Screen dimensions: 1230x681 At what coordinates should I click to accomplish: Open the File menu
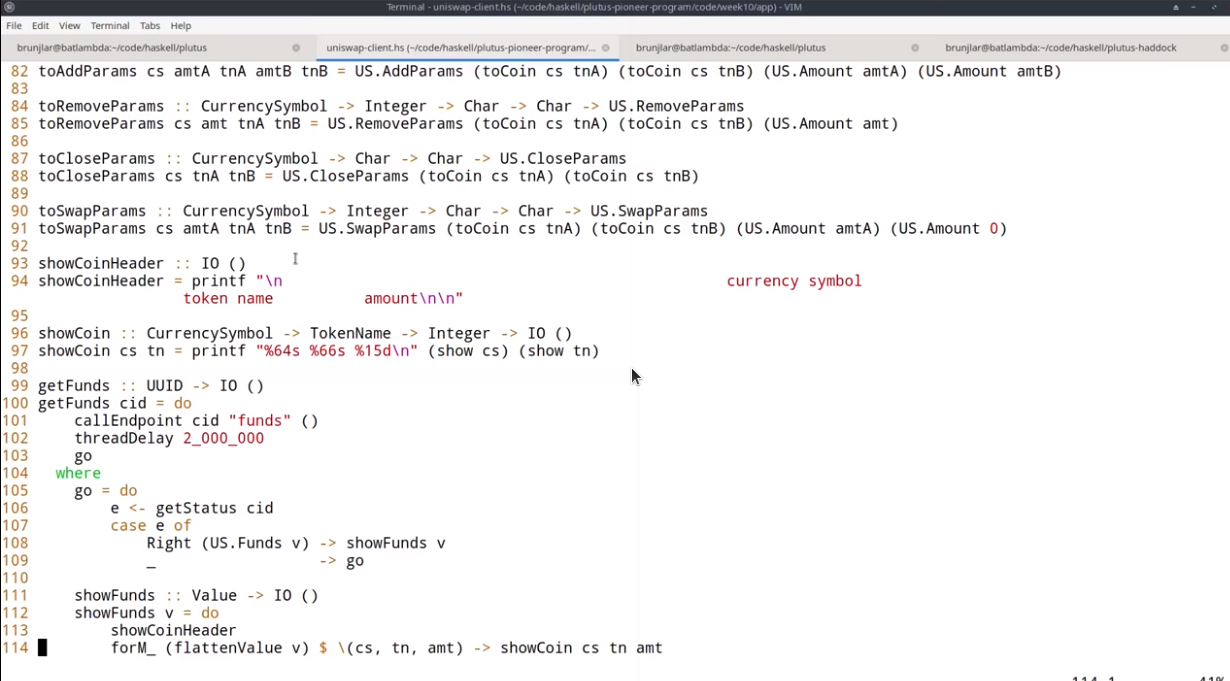14,26
